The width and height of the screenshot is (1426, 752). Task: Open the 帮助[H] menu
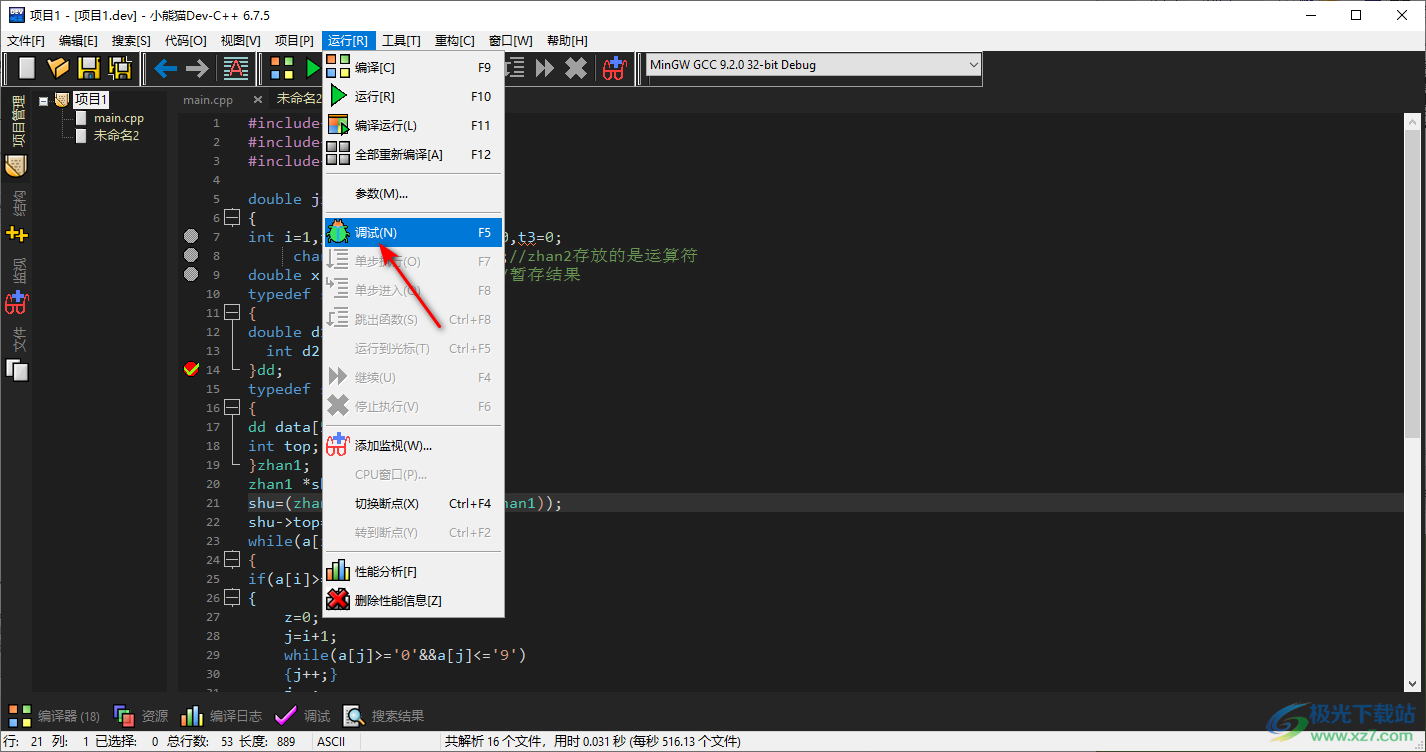pos(567,41)
